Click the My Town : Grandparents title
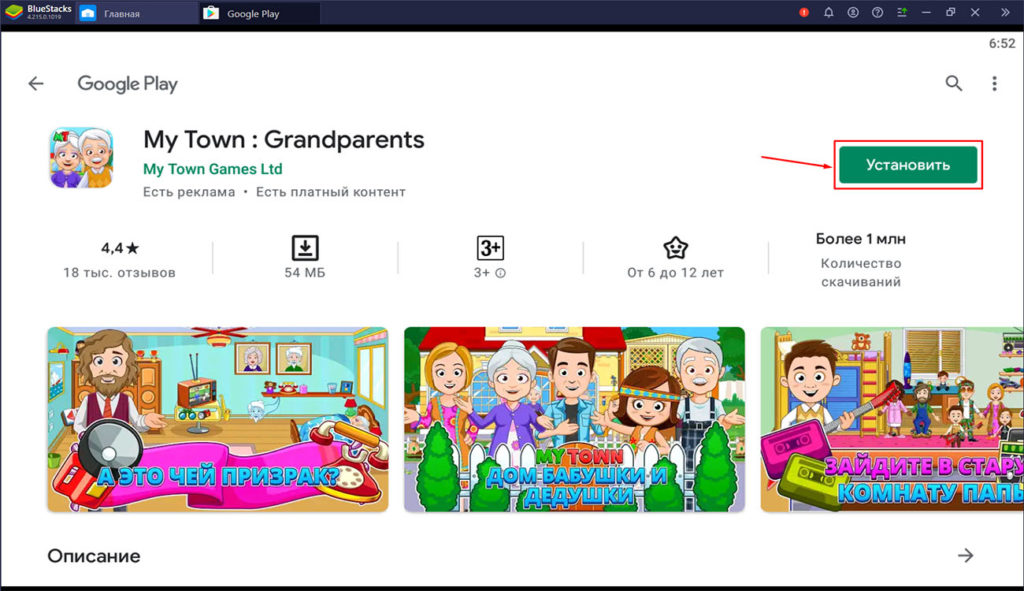The height and width of the screenshot is (591, 1024). point(283,140)
